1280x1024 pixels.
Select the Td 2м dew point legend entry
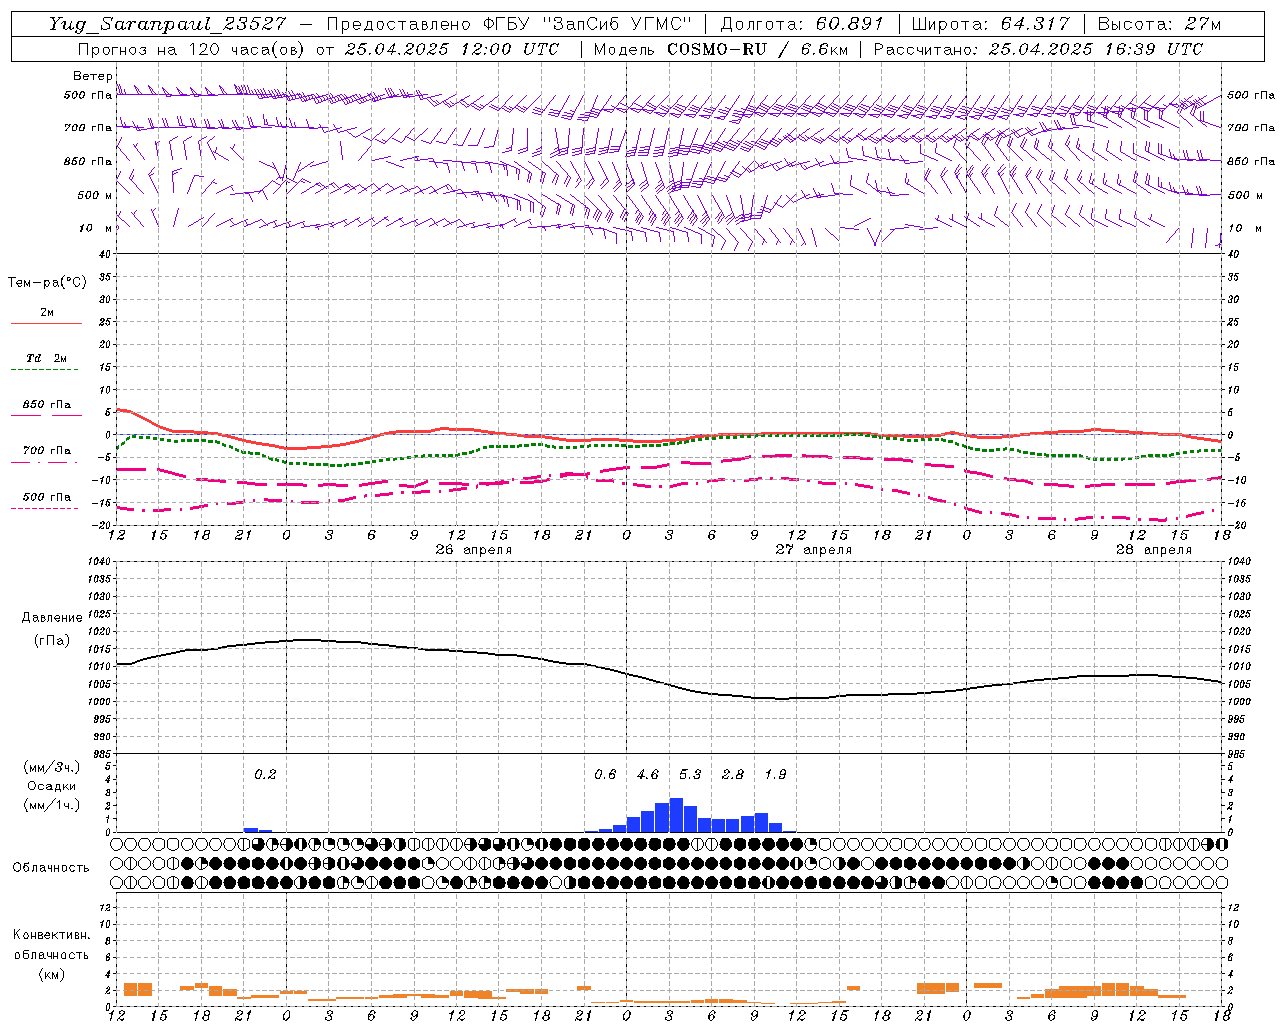point(46,358)
